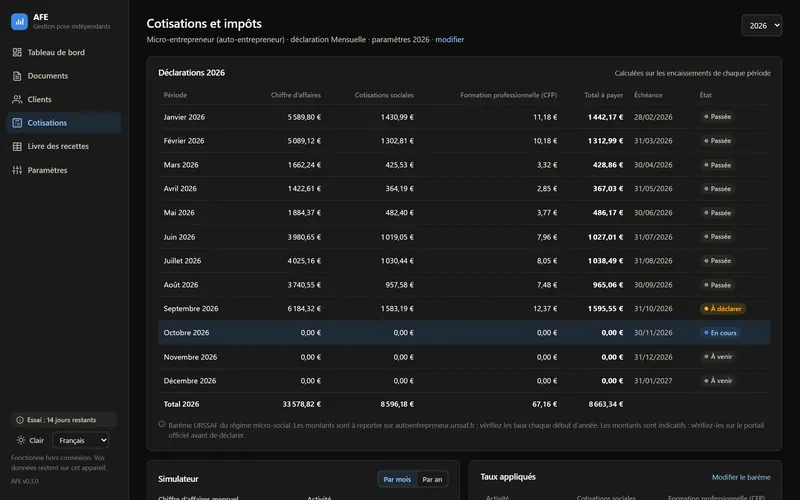Click the 31/05/2026 échéance date
Image resolution: width=800 pixels, height=500 pixels.
[x=653, y=189]
